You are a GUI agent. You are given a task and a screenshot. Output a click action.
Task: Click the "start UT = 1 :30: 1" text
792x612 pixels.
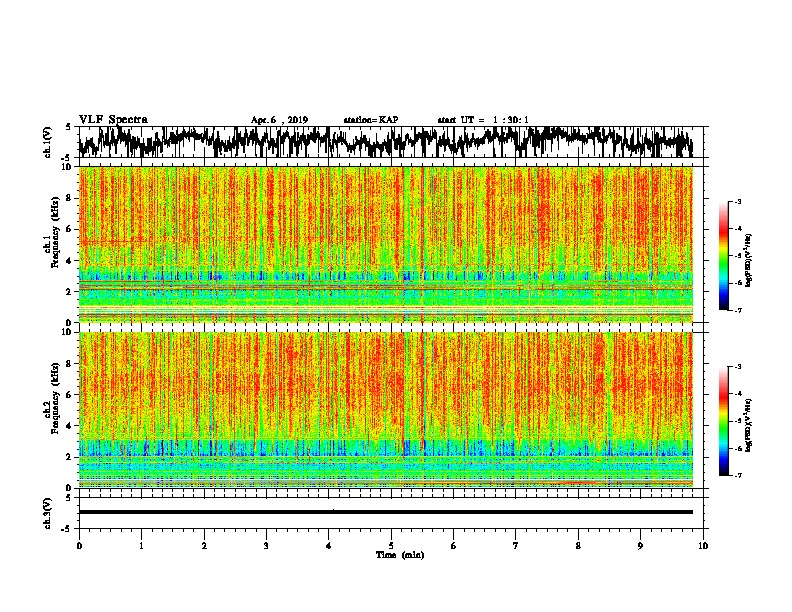(483, 120)
